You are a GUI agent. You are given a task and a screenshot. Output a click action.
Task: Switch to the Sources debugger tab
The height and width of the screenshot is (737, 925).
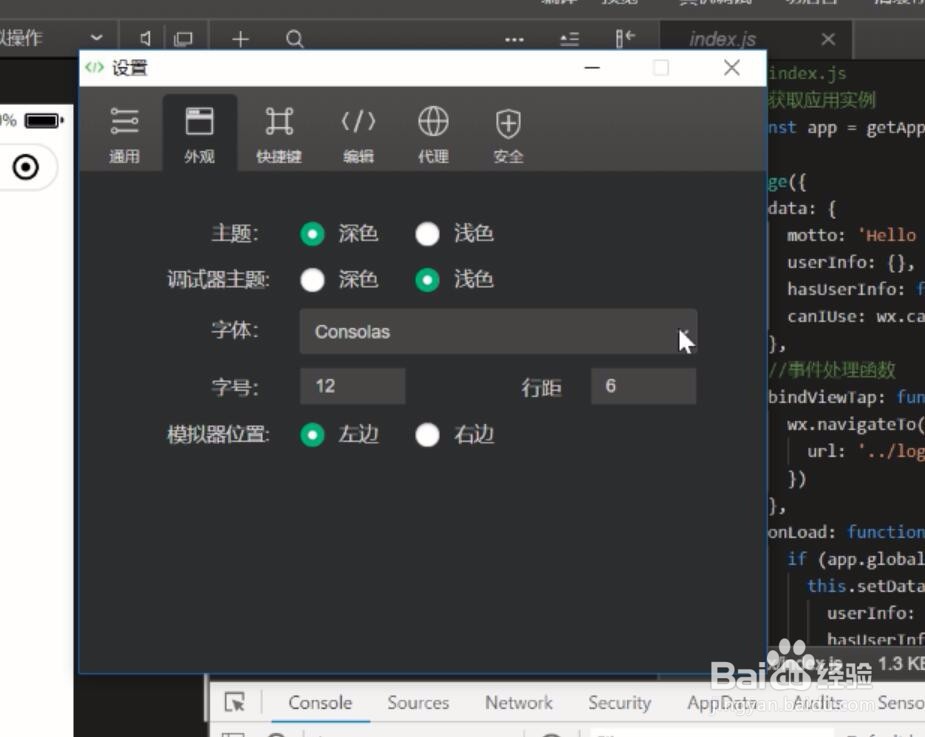tap(417, 702)
